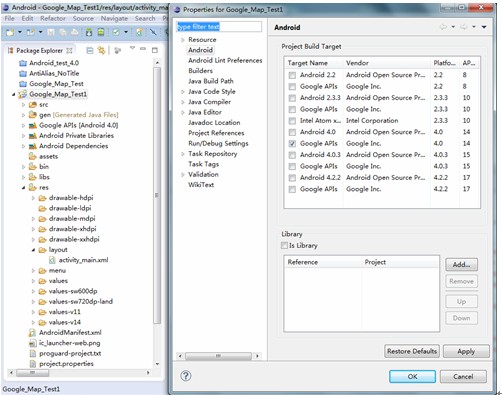
Task: Enable the Is Library checkbox
Action: pyautogui.click(x=284, y=245)
